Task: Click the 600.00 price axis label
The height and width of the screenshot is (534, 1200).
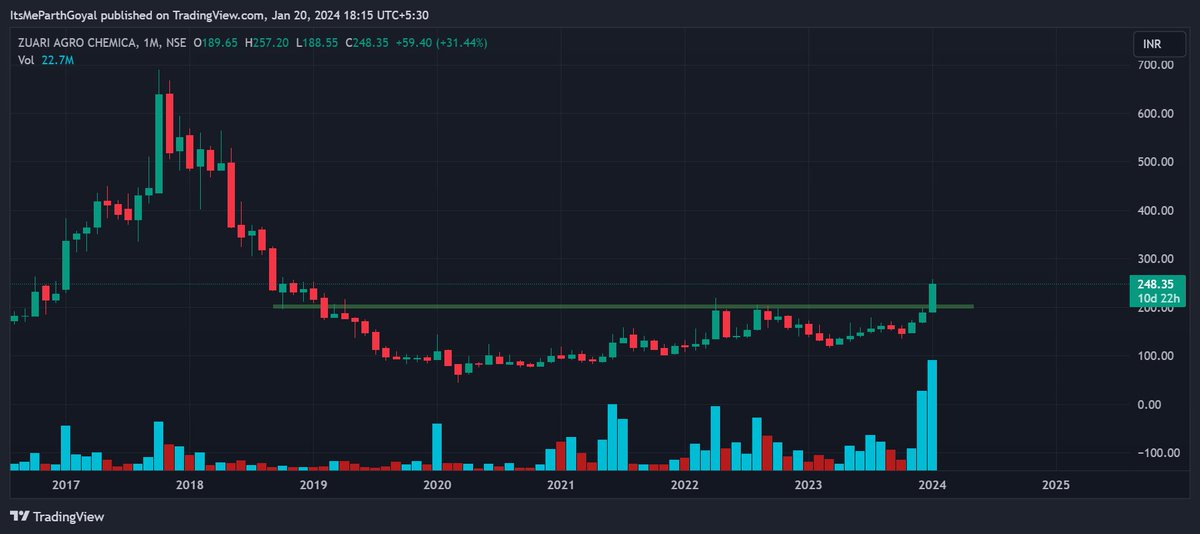Action: [1154, 114]
